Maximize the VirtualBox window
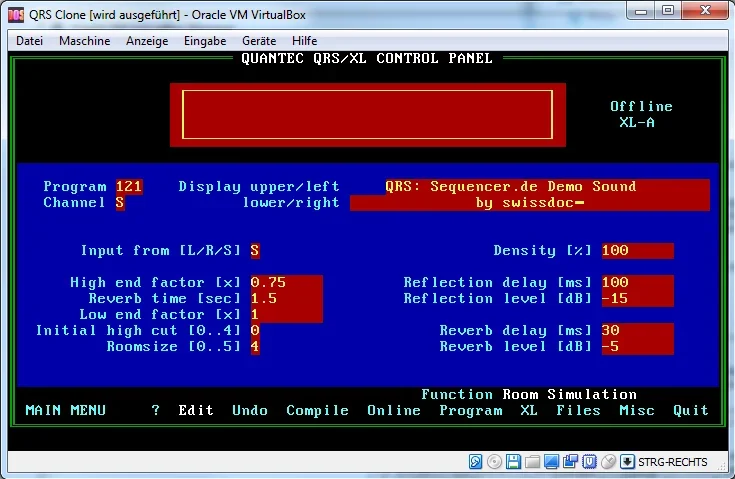Image resolution: width=735 pixels, height=479 pixels. (x=668, y=11)
